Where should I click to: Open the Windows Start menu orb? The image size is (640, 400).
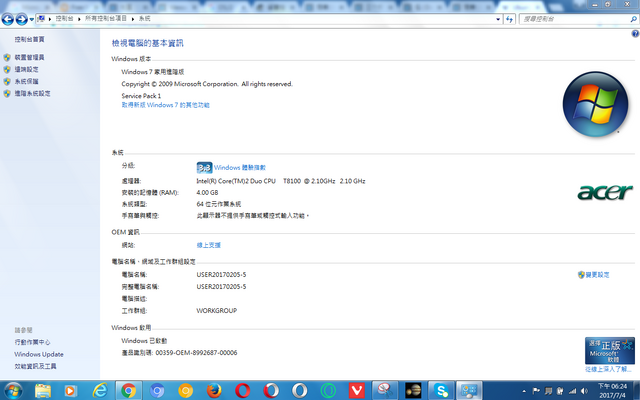pyautogui.click(x=13, y=391)
